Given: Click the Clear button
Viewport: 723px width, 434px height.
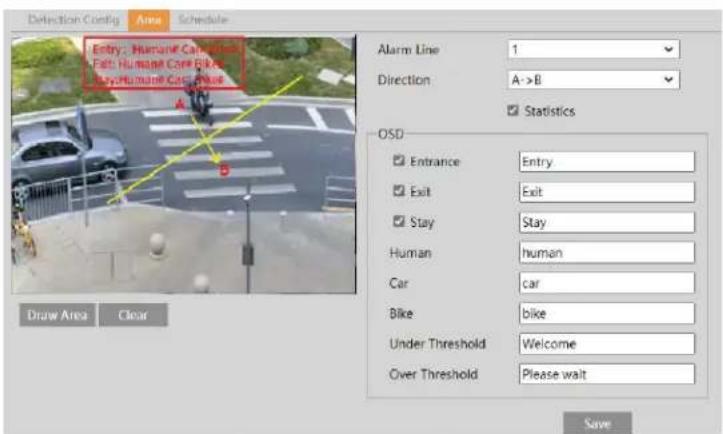Looking at the screenshot, I should click(133, 315).
